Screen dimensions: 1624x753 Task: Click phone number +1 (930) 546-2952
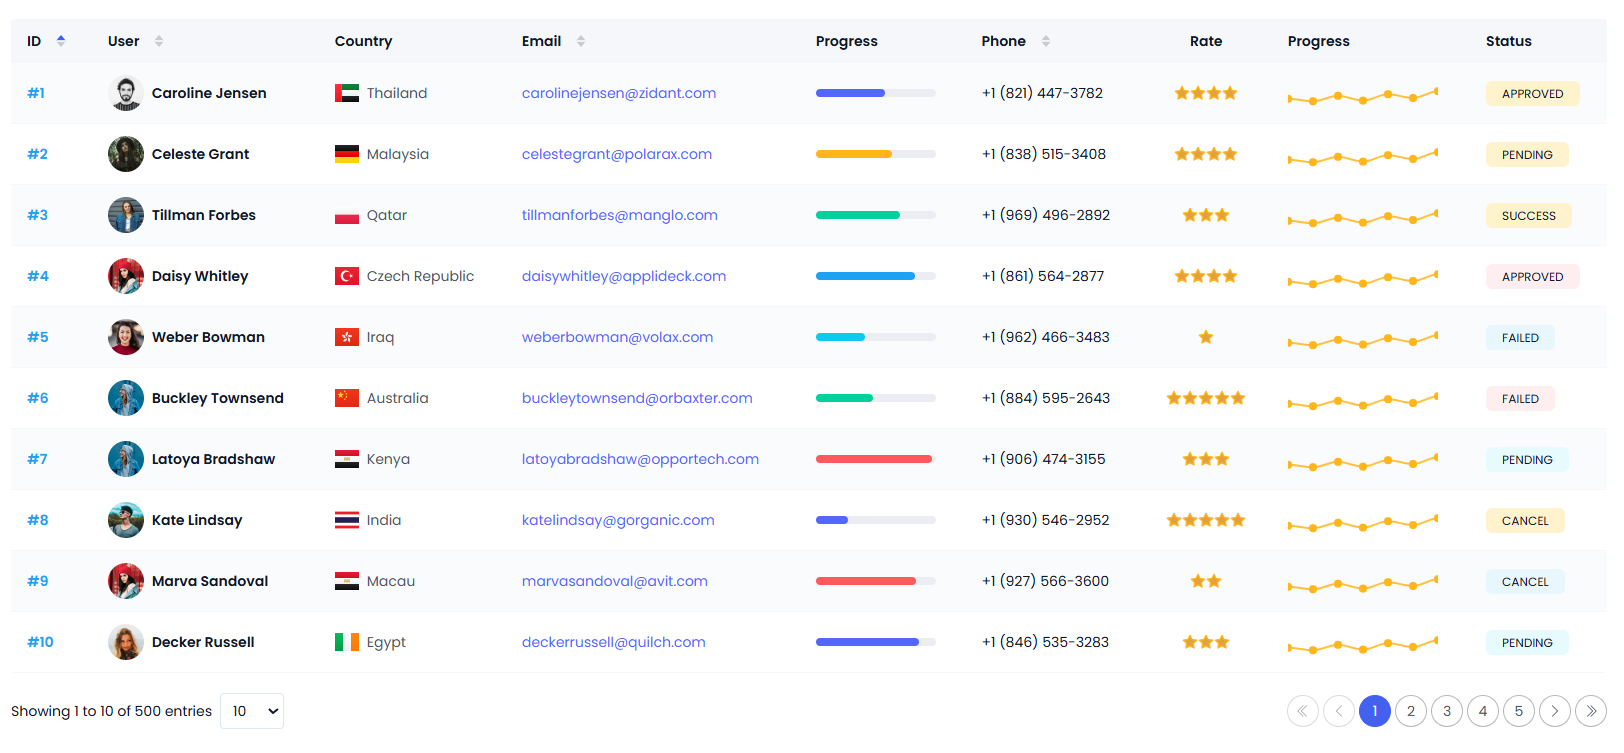[1045, 520]
